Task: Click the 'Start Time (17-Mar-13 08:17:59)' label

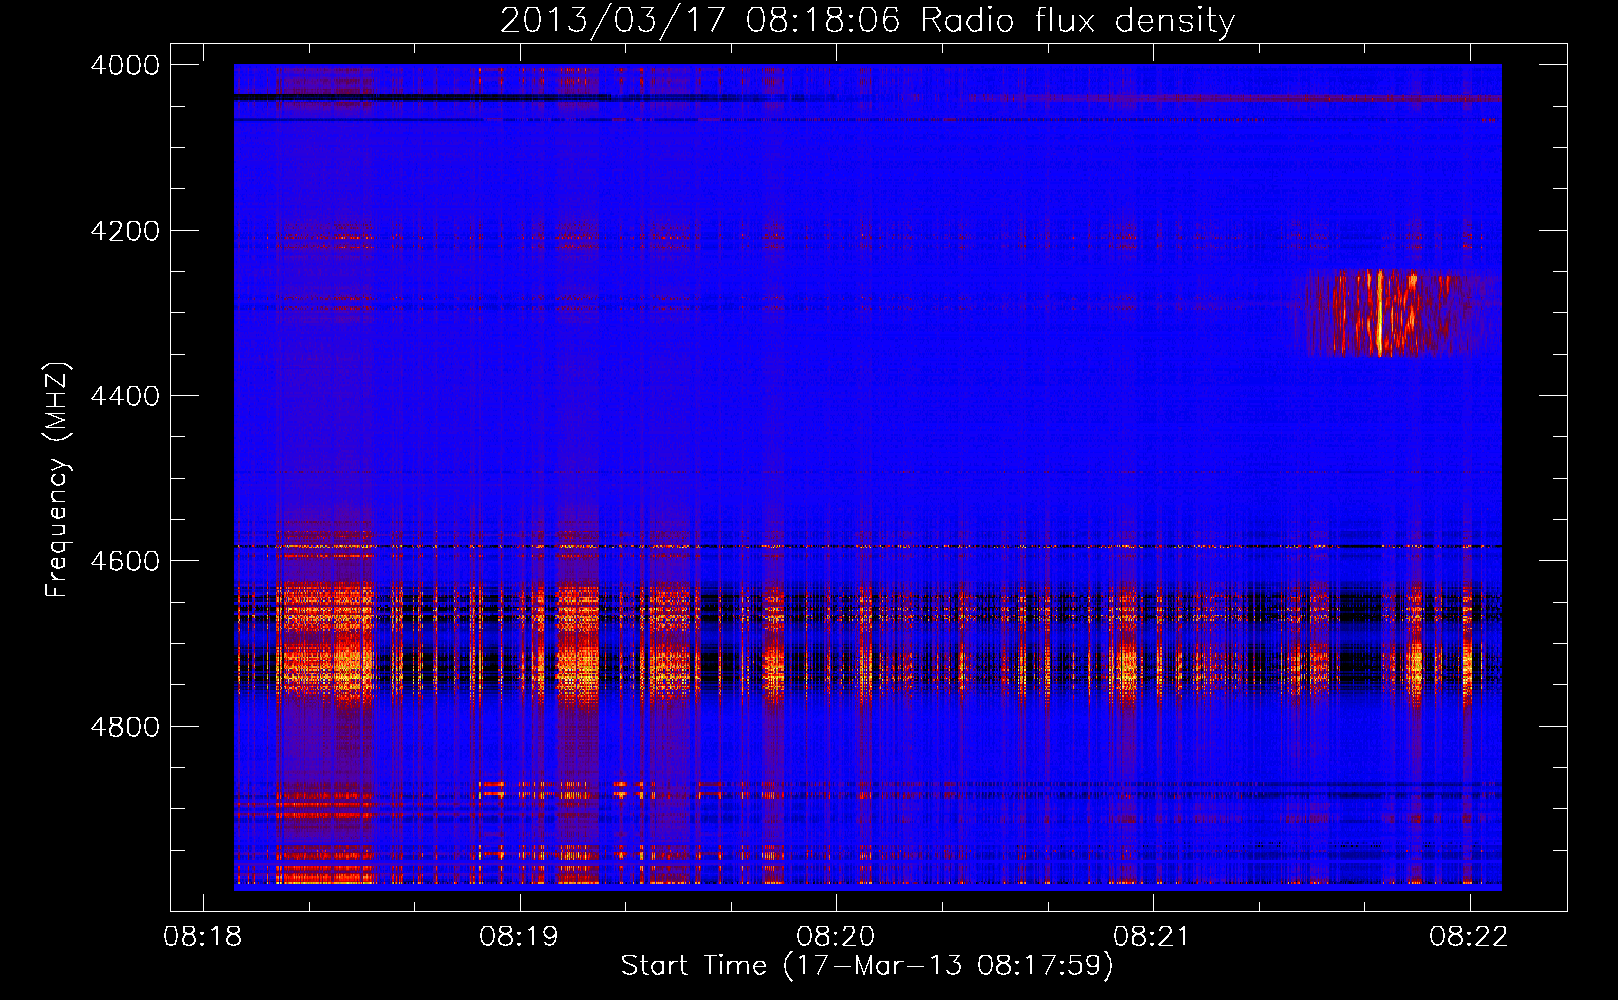Action: pyautogui.click(x=867, y=966)
